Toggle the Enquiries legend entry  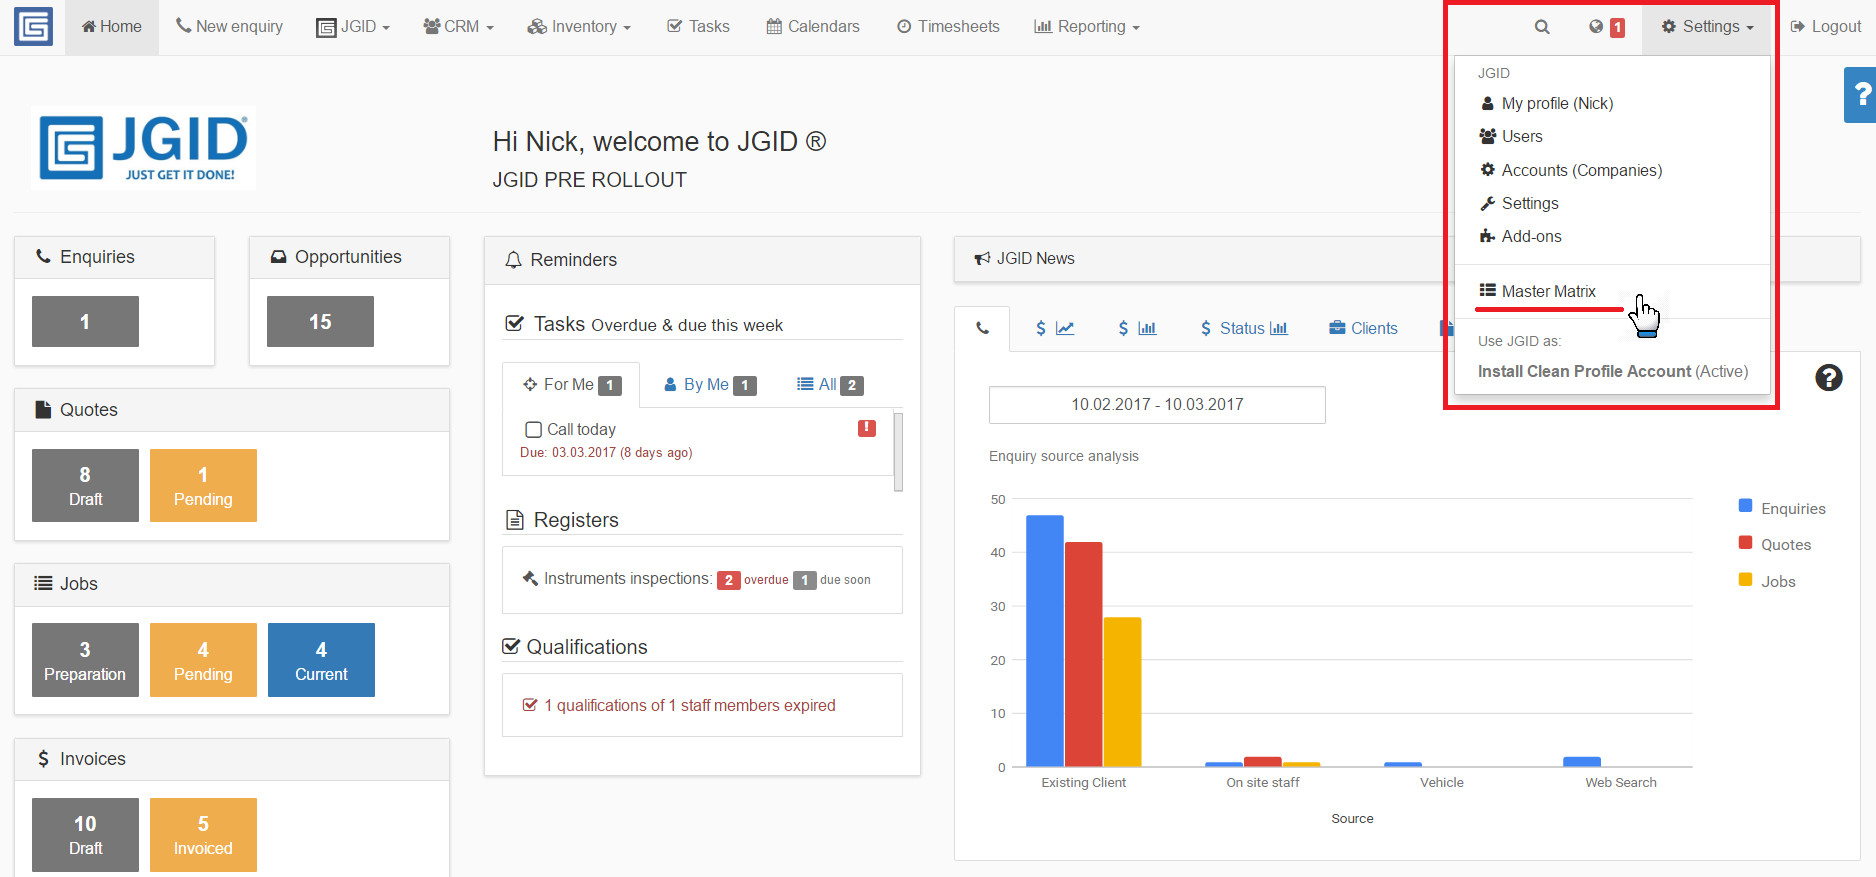click(x=1782, y=508)
